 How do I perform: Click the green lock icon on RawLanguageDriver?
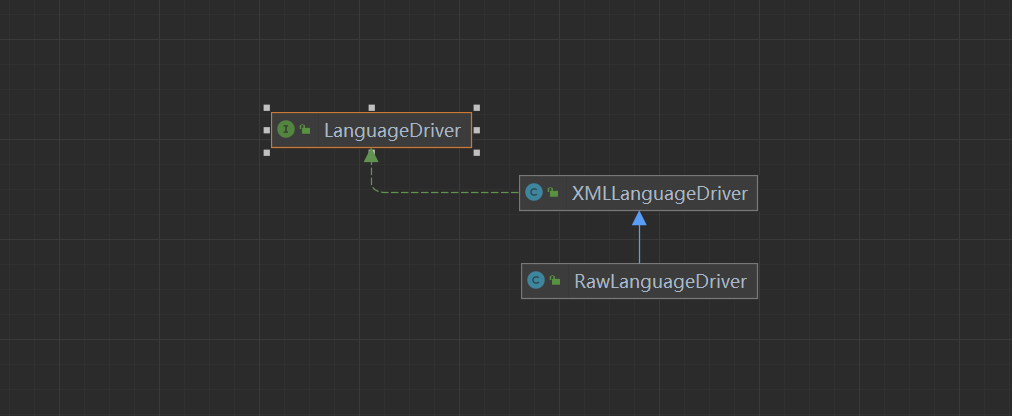click(x=555, y=281)
